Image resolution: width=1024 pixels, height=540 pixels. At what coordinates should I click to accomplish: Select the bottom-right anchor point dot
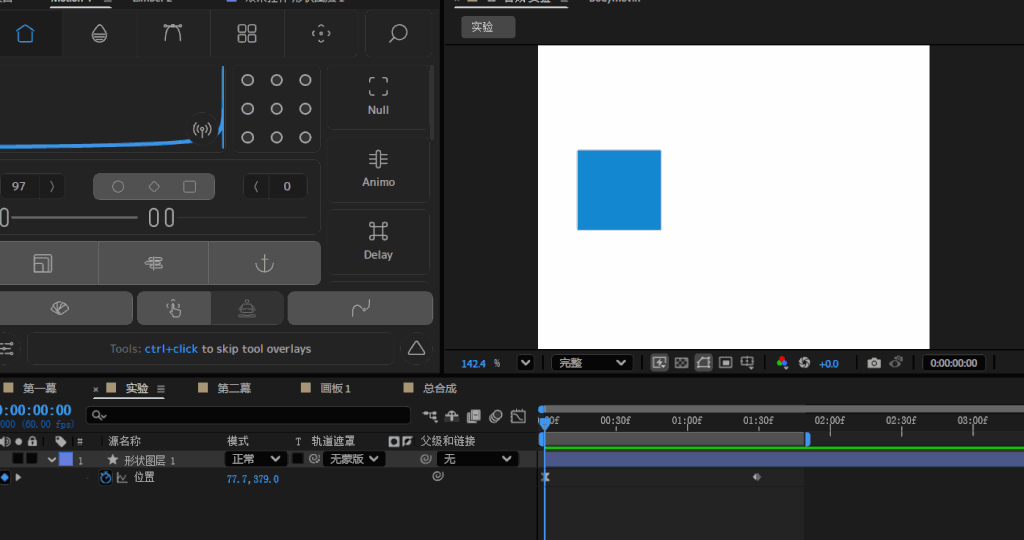tap(305, 137)
